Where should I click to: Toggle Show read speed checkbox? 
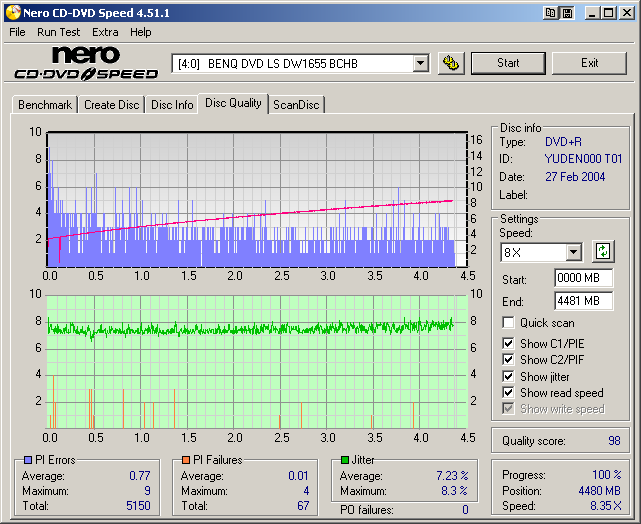tap(508, 392)
